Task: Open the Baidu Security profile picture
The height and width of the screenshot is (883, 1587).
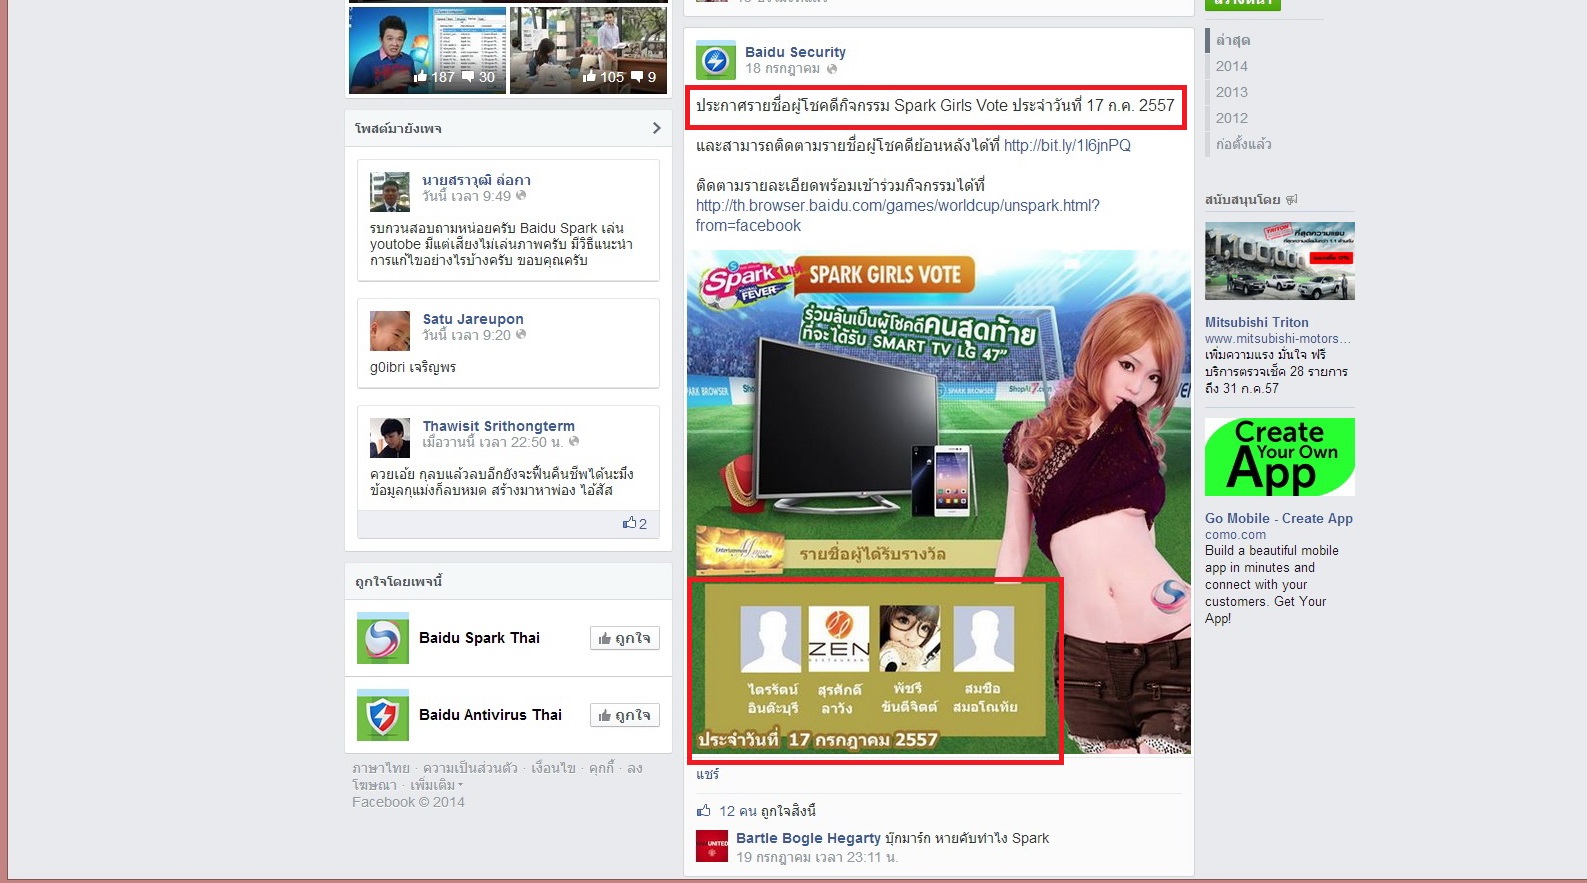Action: click(715, 61)
